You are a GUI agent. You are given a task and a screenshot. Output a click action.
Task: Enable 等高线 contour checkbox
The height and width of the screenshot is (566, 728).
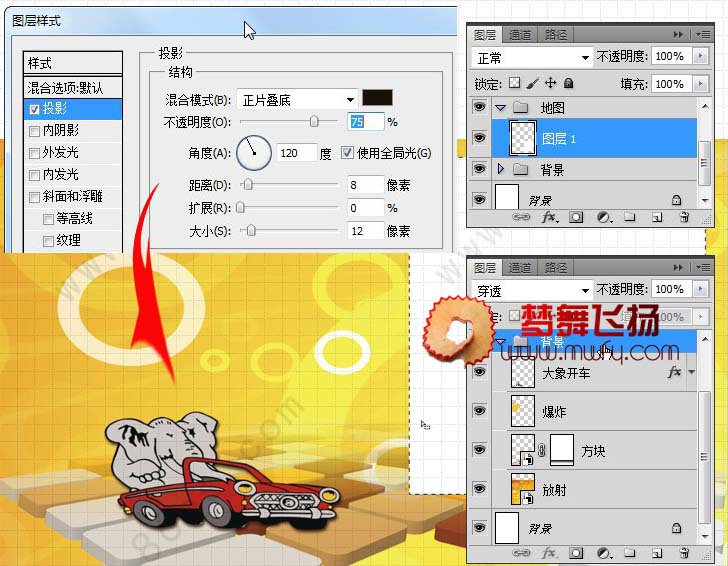coord(48,219)
